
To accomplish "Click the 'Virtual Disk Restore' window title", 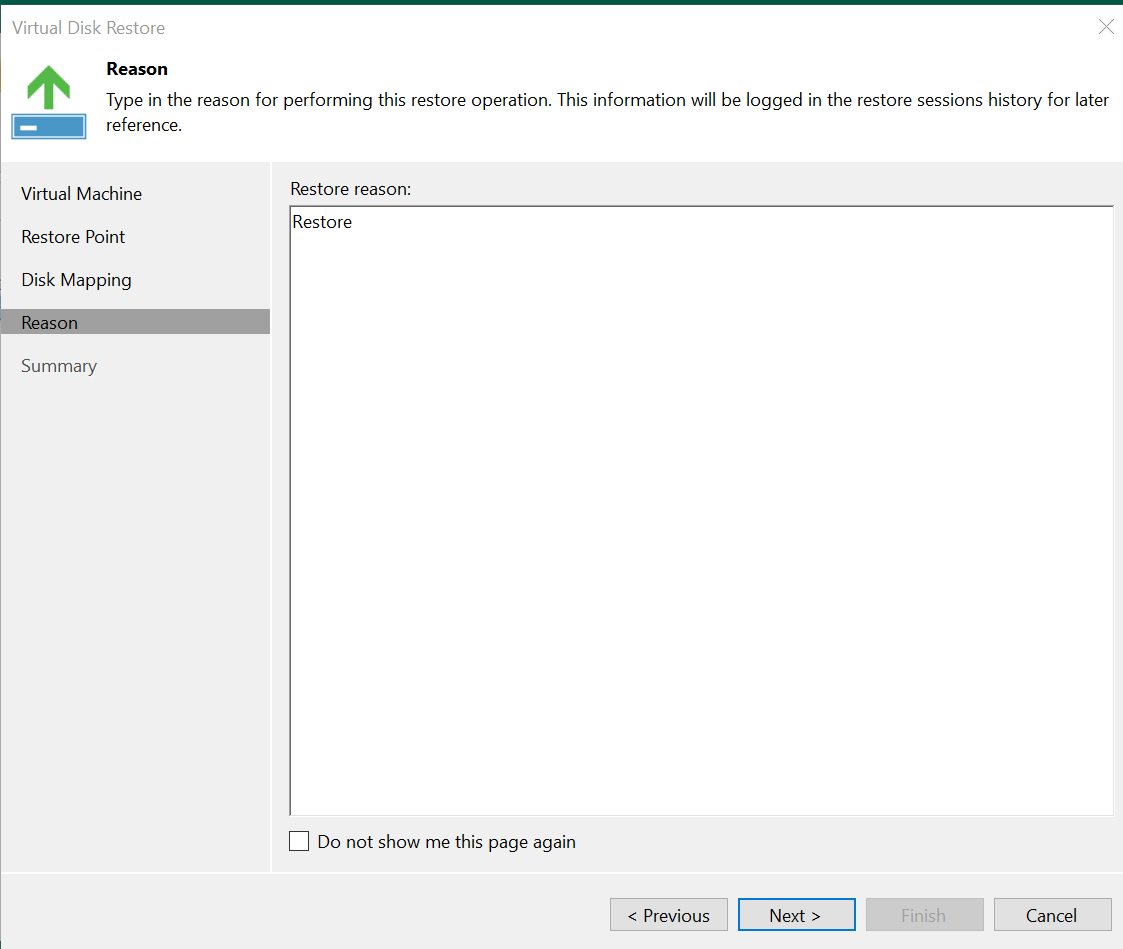I will [x=88, y=28].
